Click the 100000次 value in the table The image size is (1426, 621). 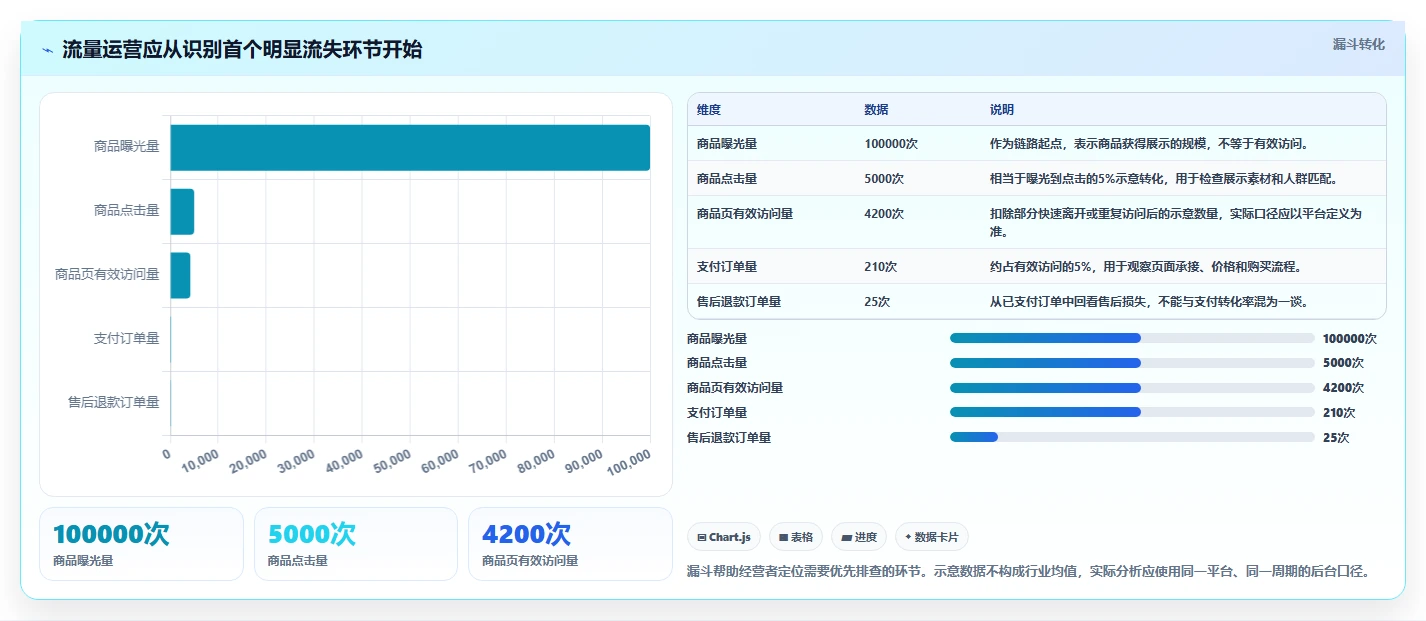coord(892,144)
